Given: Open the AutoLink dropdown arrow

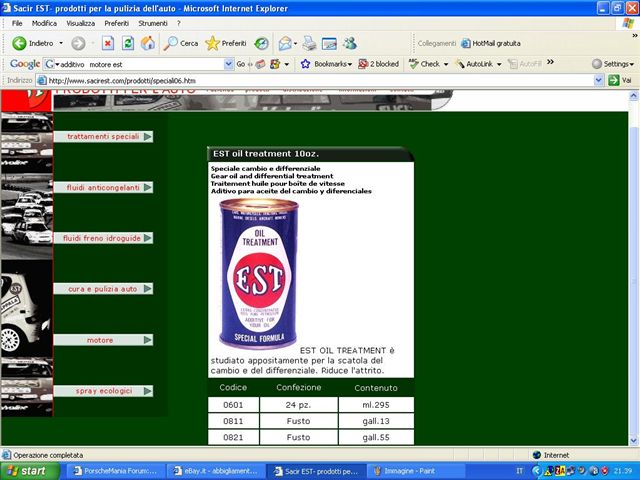Looking at the screenshot, I should click(499, 64).
